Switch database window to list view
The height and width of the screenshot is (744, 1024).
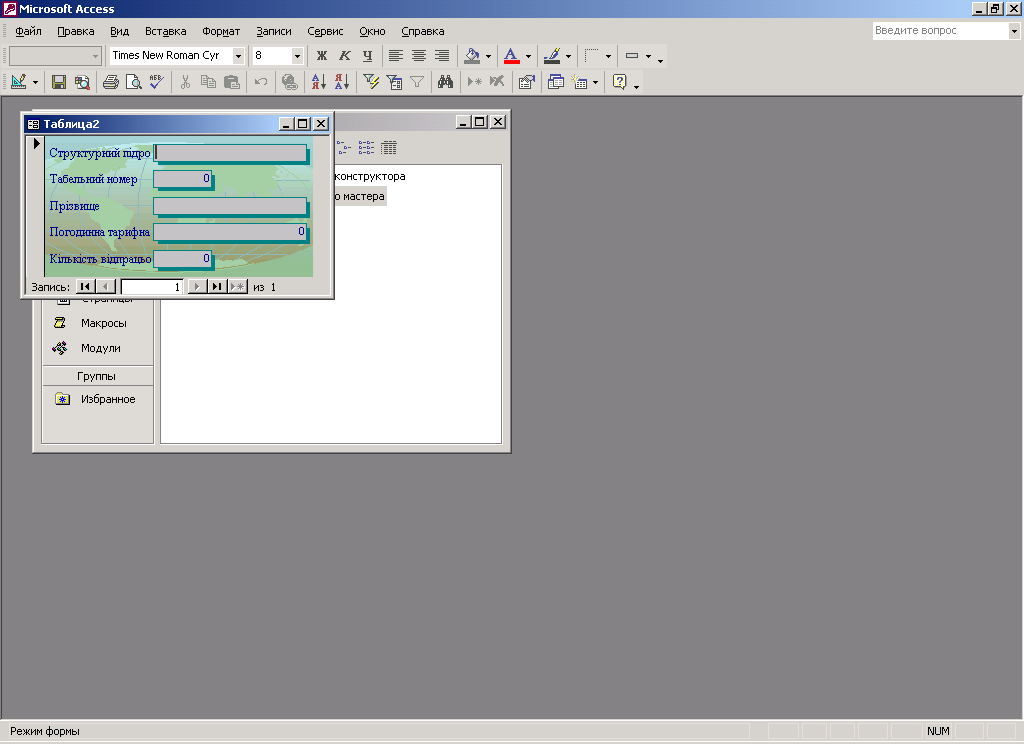click(x=366, y=148)
